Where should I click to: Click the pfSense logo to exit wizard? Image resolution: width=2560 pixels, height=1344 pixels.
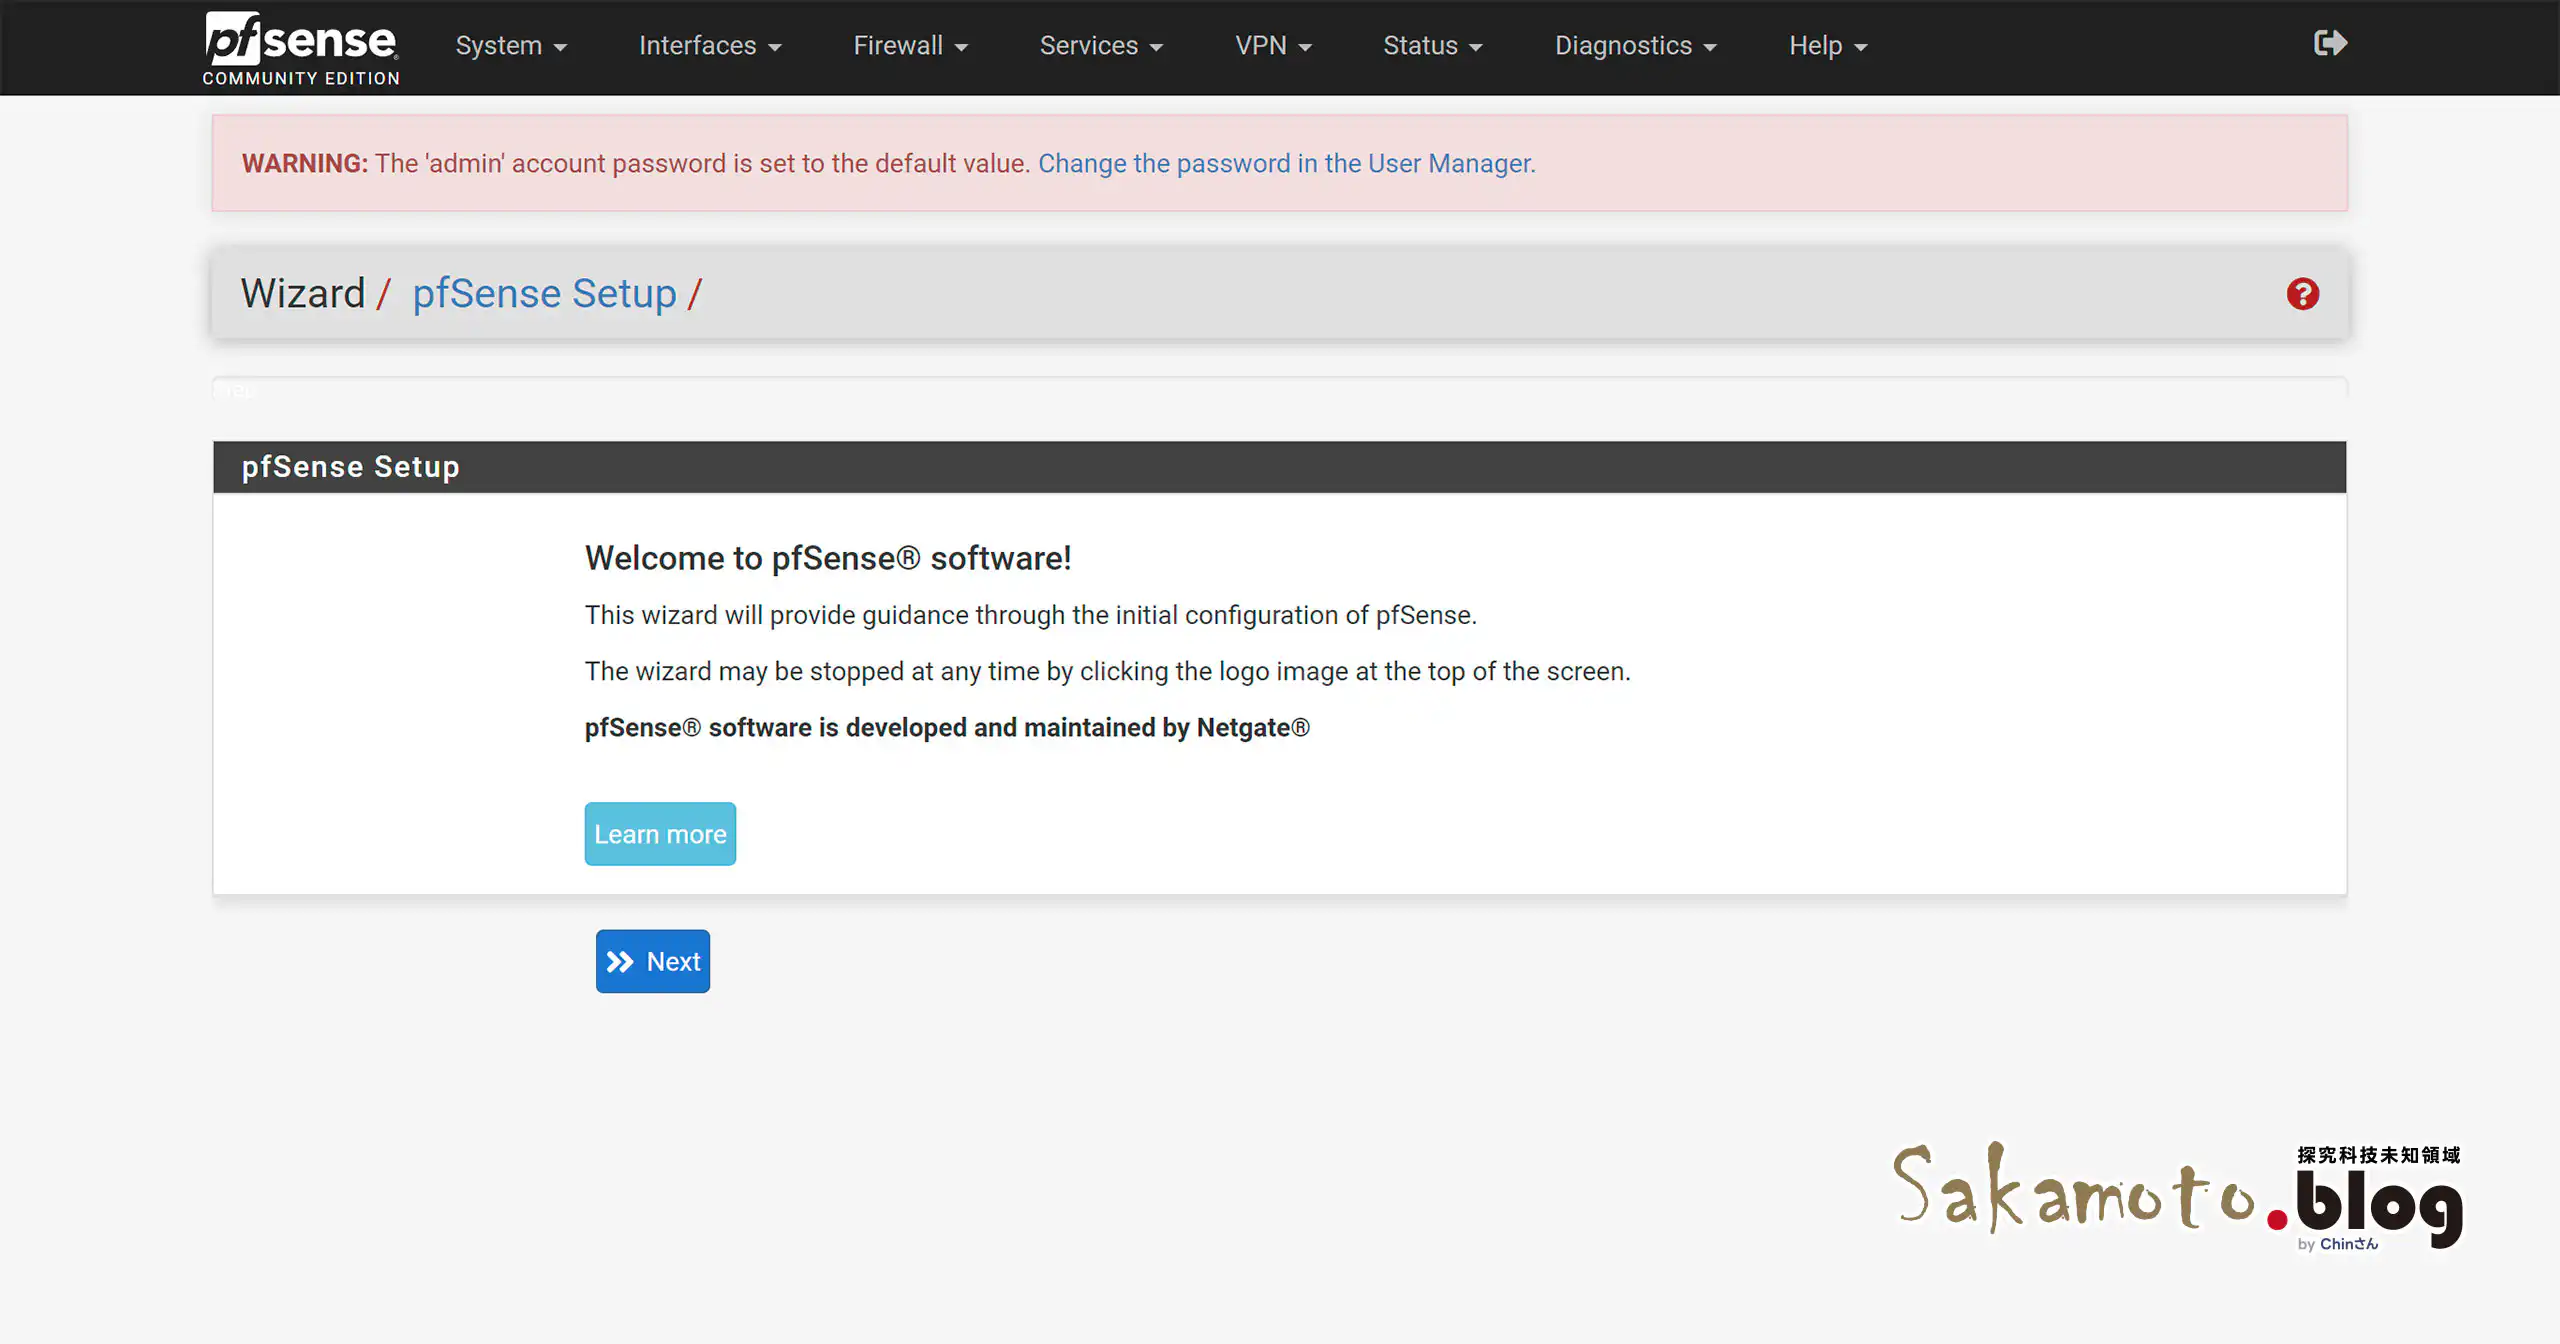300,45
